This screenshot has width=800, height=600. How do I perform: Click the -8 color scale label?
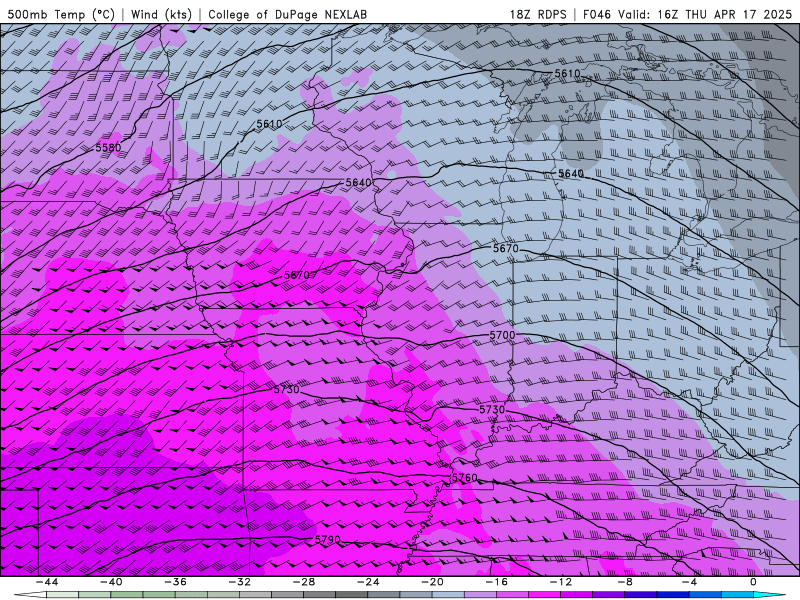coord(626,582)
